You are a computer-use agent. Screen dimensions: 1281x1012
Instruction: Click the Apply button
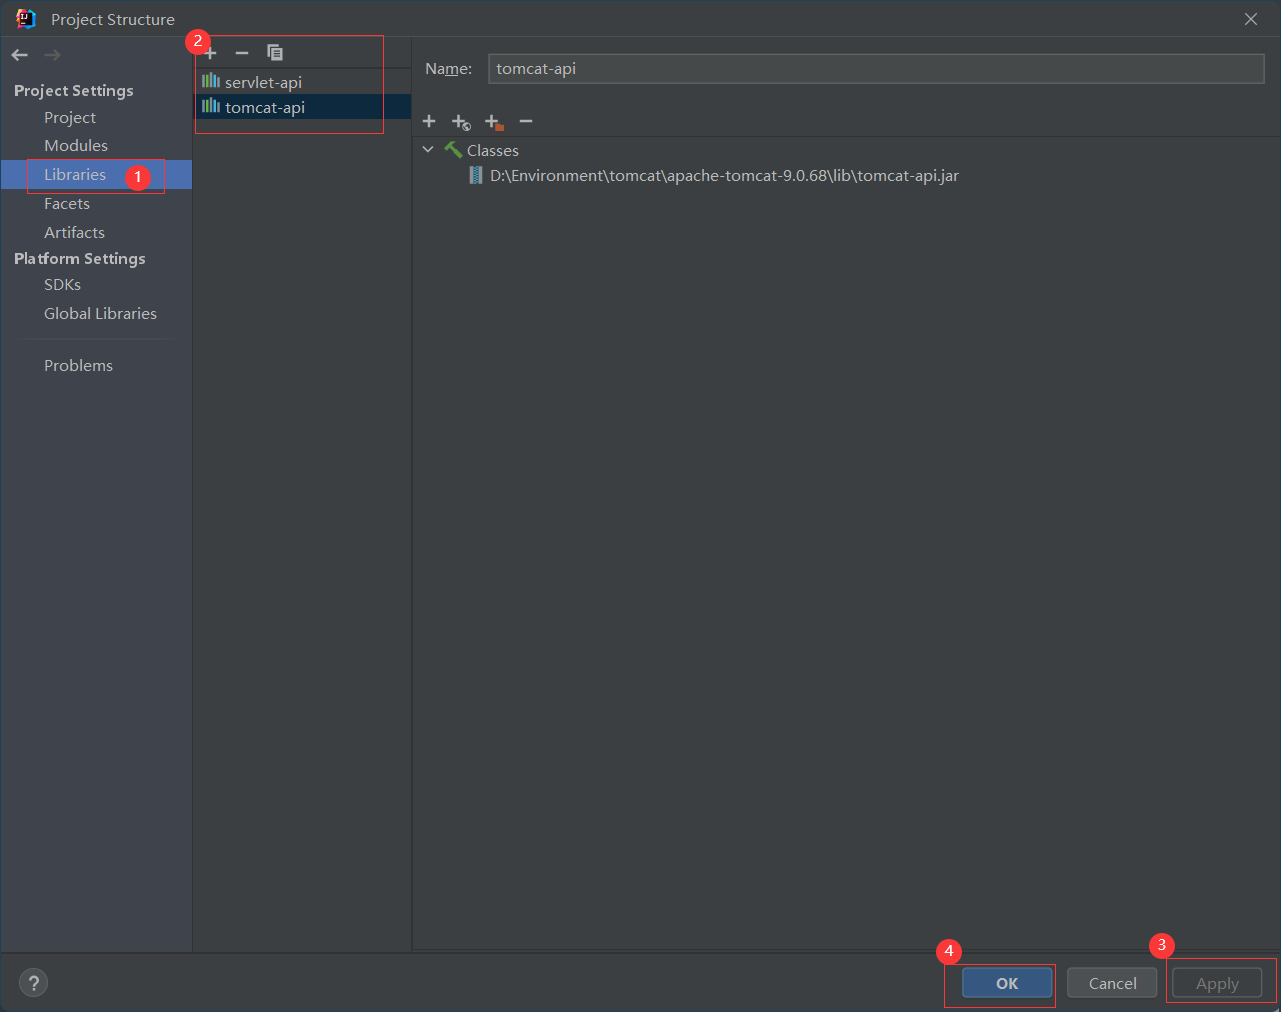tap(1217, 983)
